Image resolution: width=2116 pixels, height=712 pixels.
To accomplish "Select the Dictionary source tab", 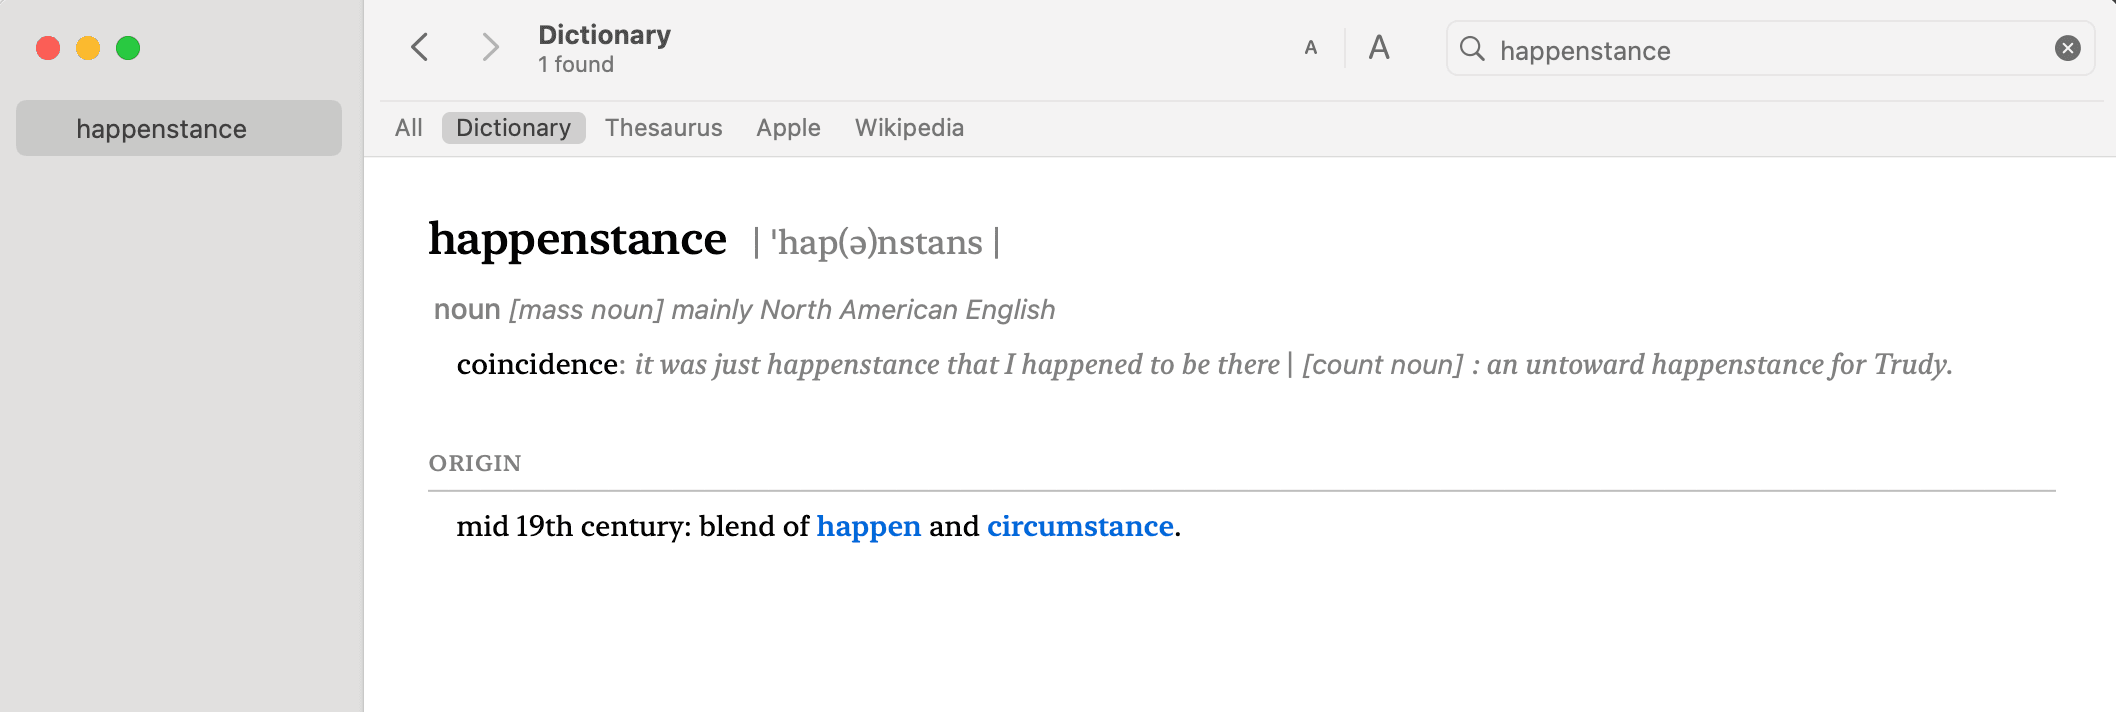I will point(513,128).
